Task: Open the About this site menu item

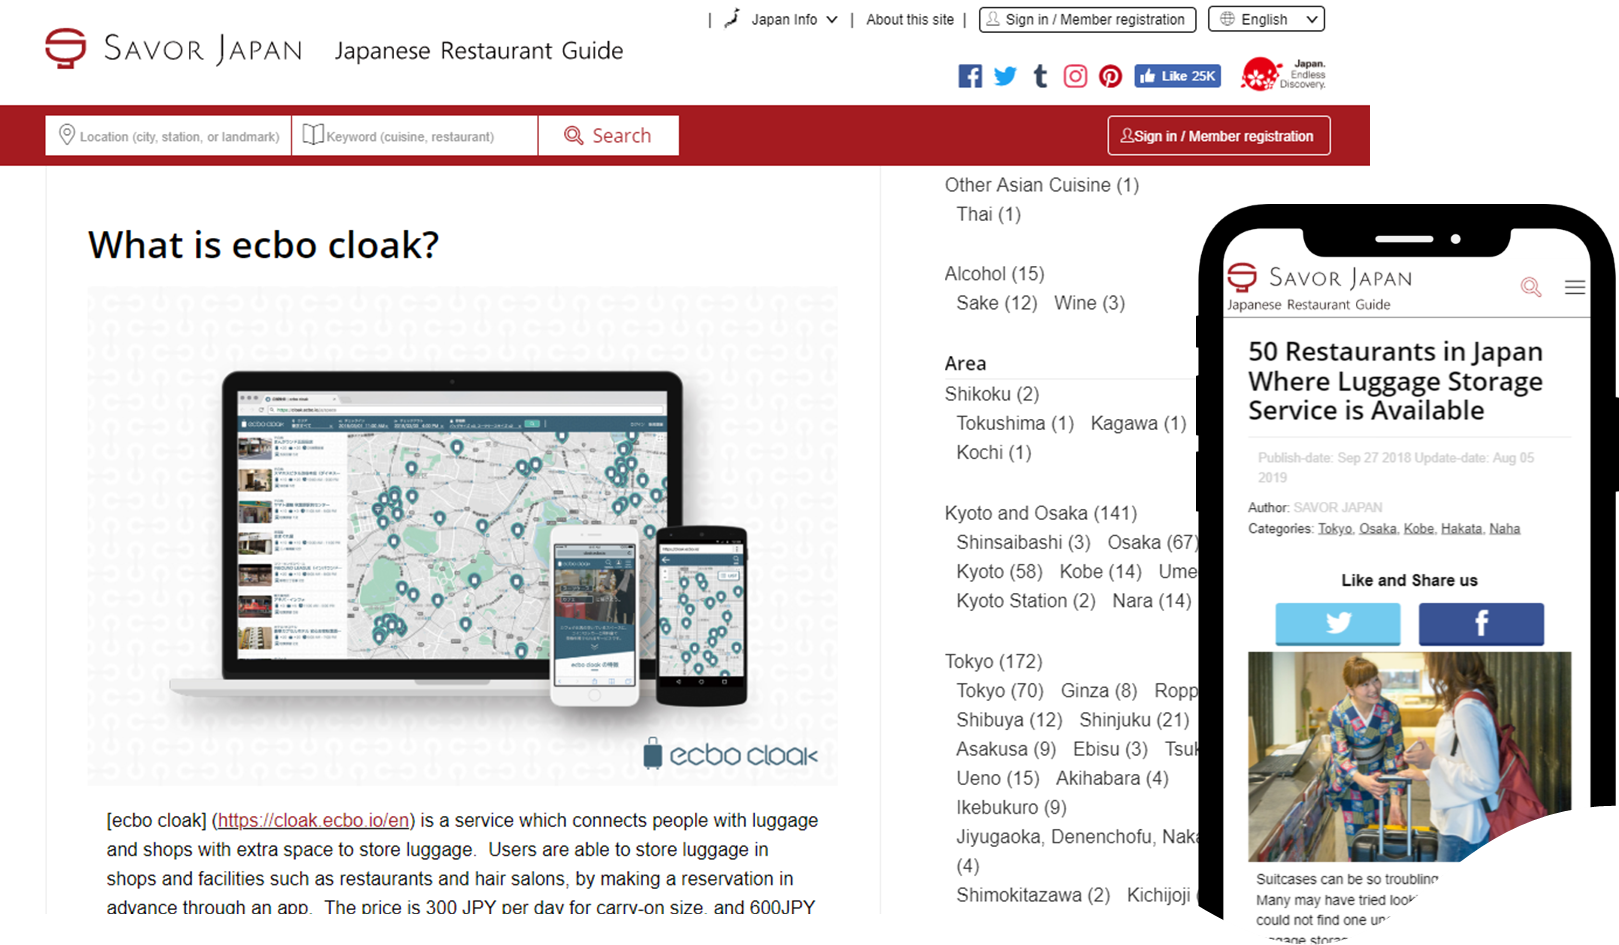Action: (x=909, y=19)
